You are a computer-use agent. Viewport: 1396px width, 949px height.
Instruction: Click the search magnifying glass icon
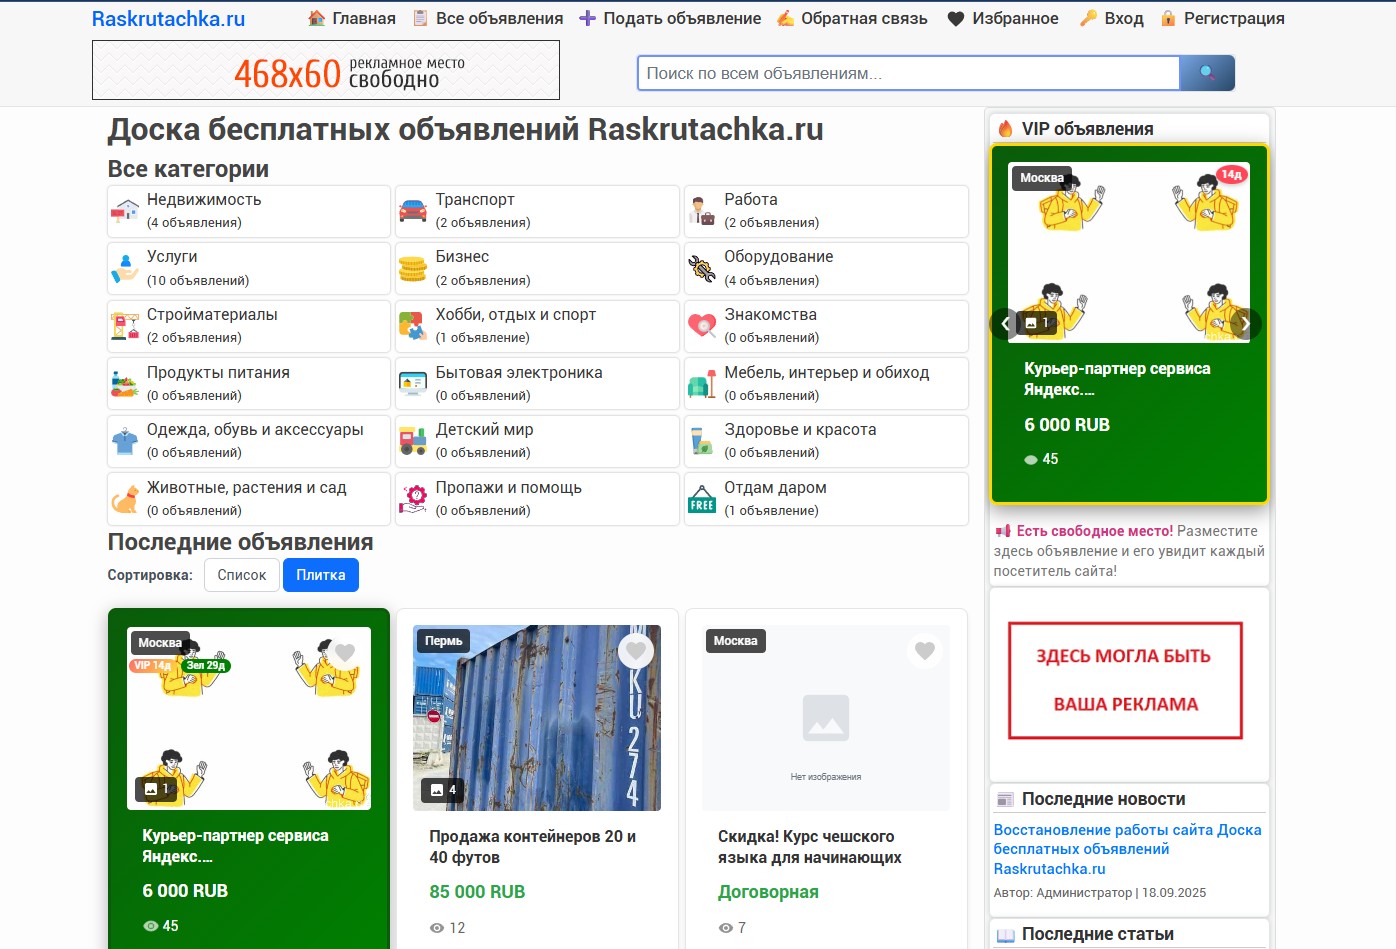(x=1207, y=72)
